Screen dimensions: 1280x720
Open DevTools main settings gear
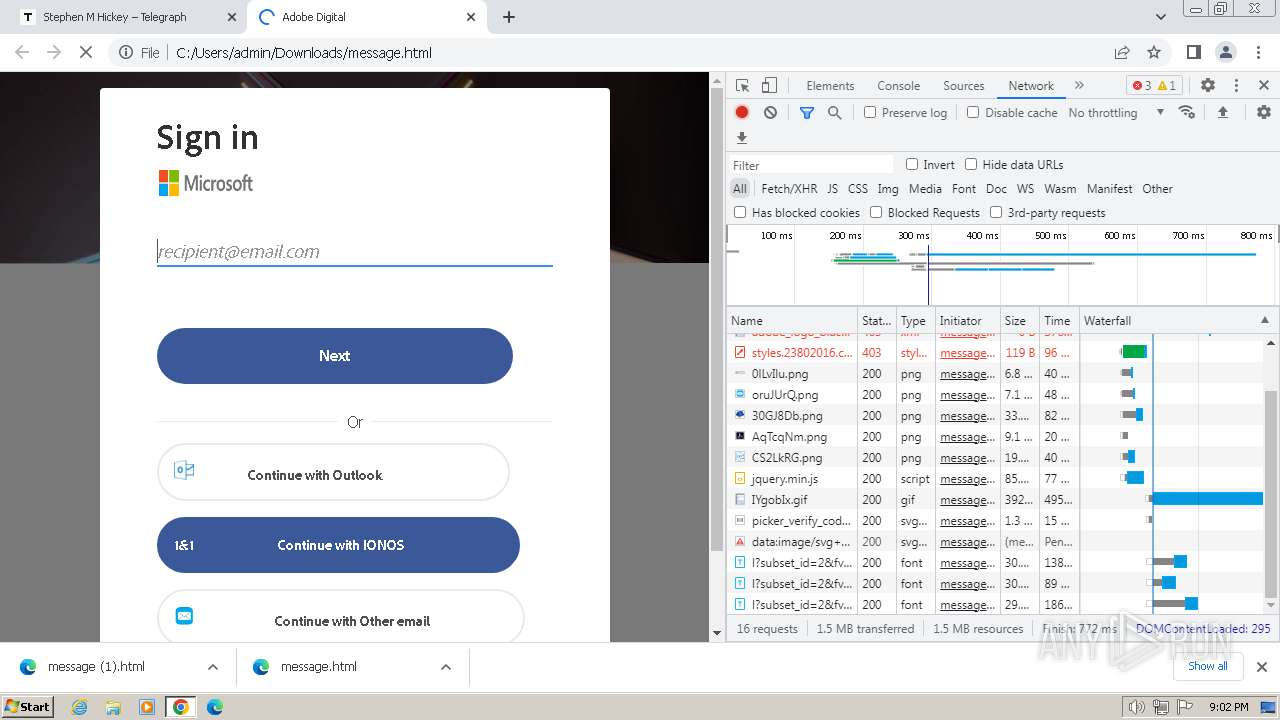point(1208,86)
